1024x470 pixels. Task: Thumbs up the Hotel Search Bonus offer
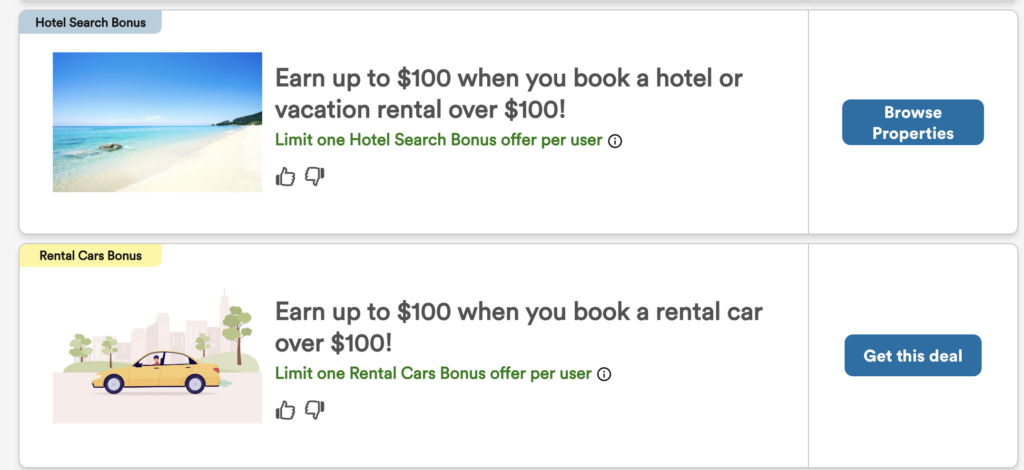click(286, 177)
